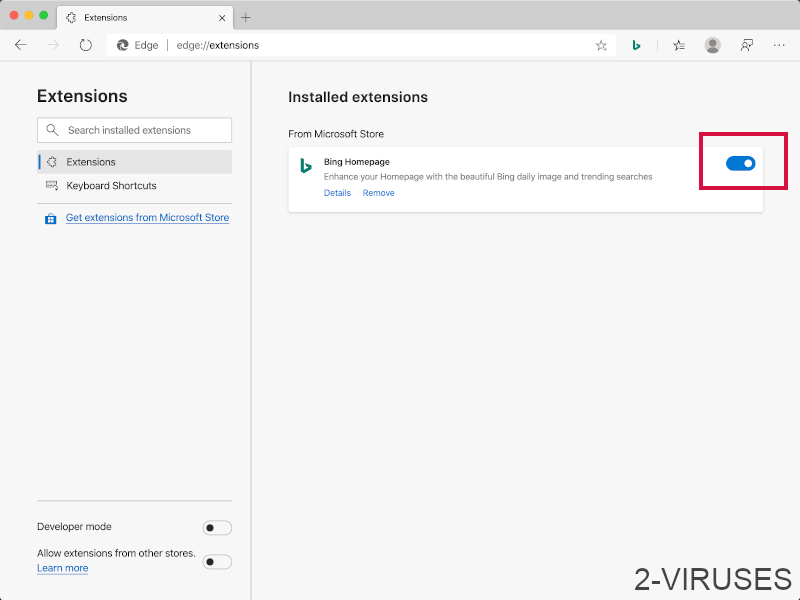Image resolution: width=800 pixels, height=600 pixels.
Task: Open the Bing extension toolbar icon
Action: pos(636,45)
